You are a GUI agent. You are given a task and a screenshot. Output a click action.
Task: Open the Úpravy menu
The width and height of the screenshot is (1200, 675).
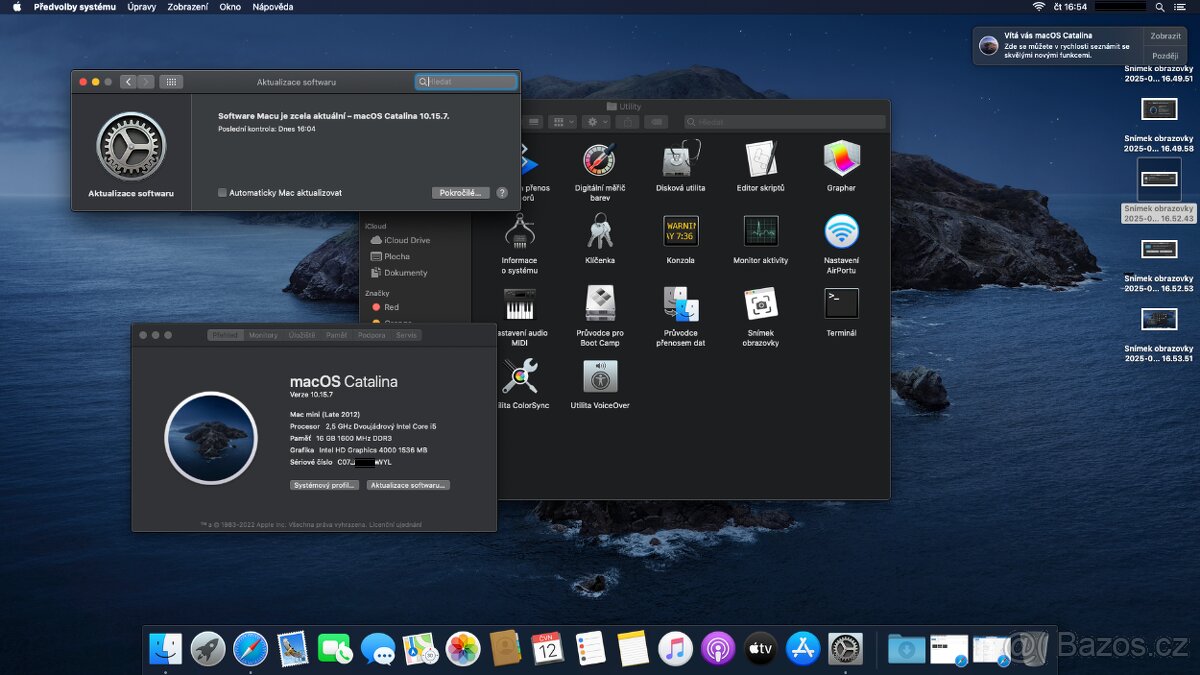[x=142, y=7]
